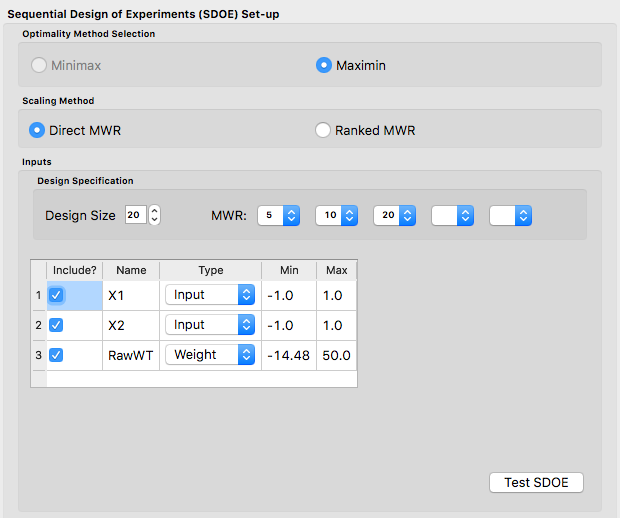Click the Design Size stepper arrows

pyautogui.click(x=154, y=215)
